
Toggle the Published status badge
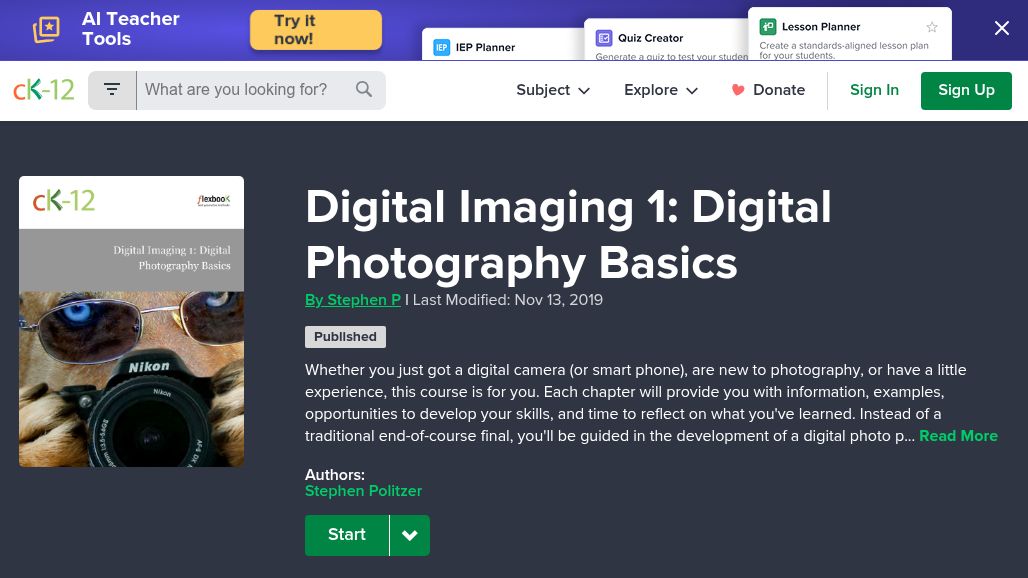coord(345,337)
